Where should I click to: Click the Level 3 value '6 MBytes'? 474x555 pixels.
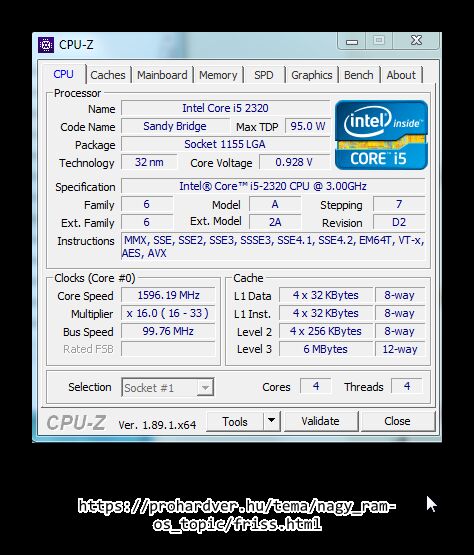pos(326,349)
